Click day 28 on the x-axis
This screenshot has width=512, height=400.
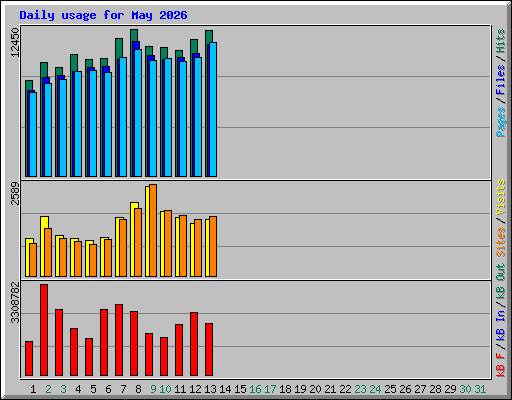435,389
